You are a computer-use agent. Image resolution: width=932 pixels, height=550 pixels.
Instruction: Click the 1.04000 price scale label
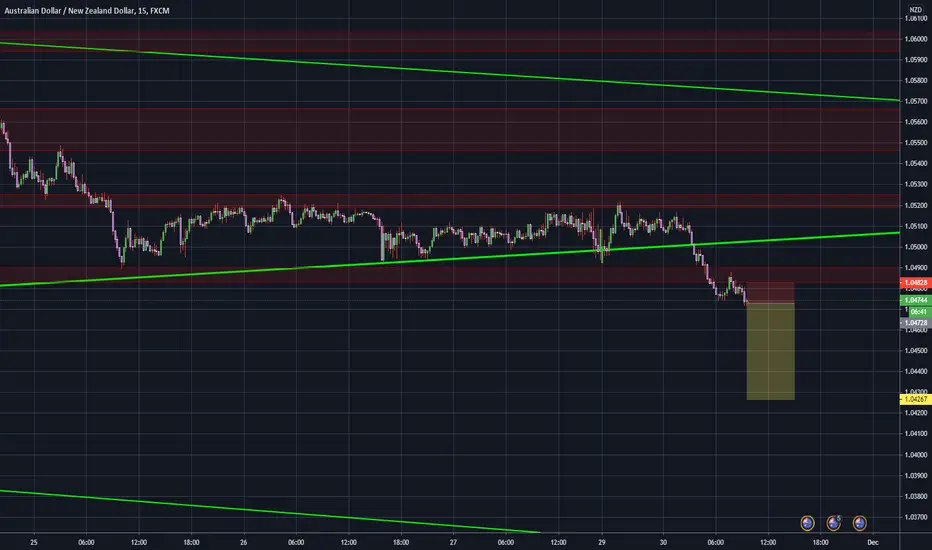pos(915,455)
